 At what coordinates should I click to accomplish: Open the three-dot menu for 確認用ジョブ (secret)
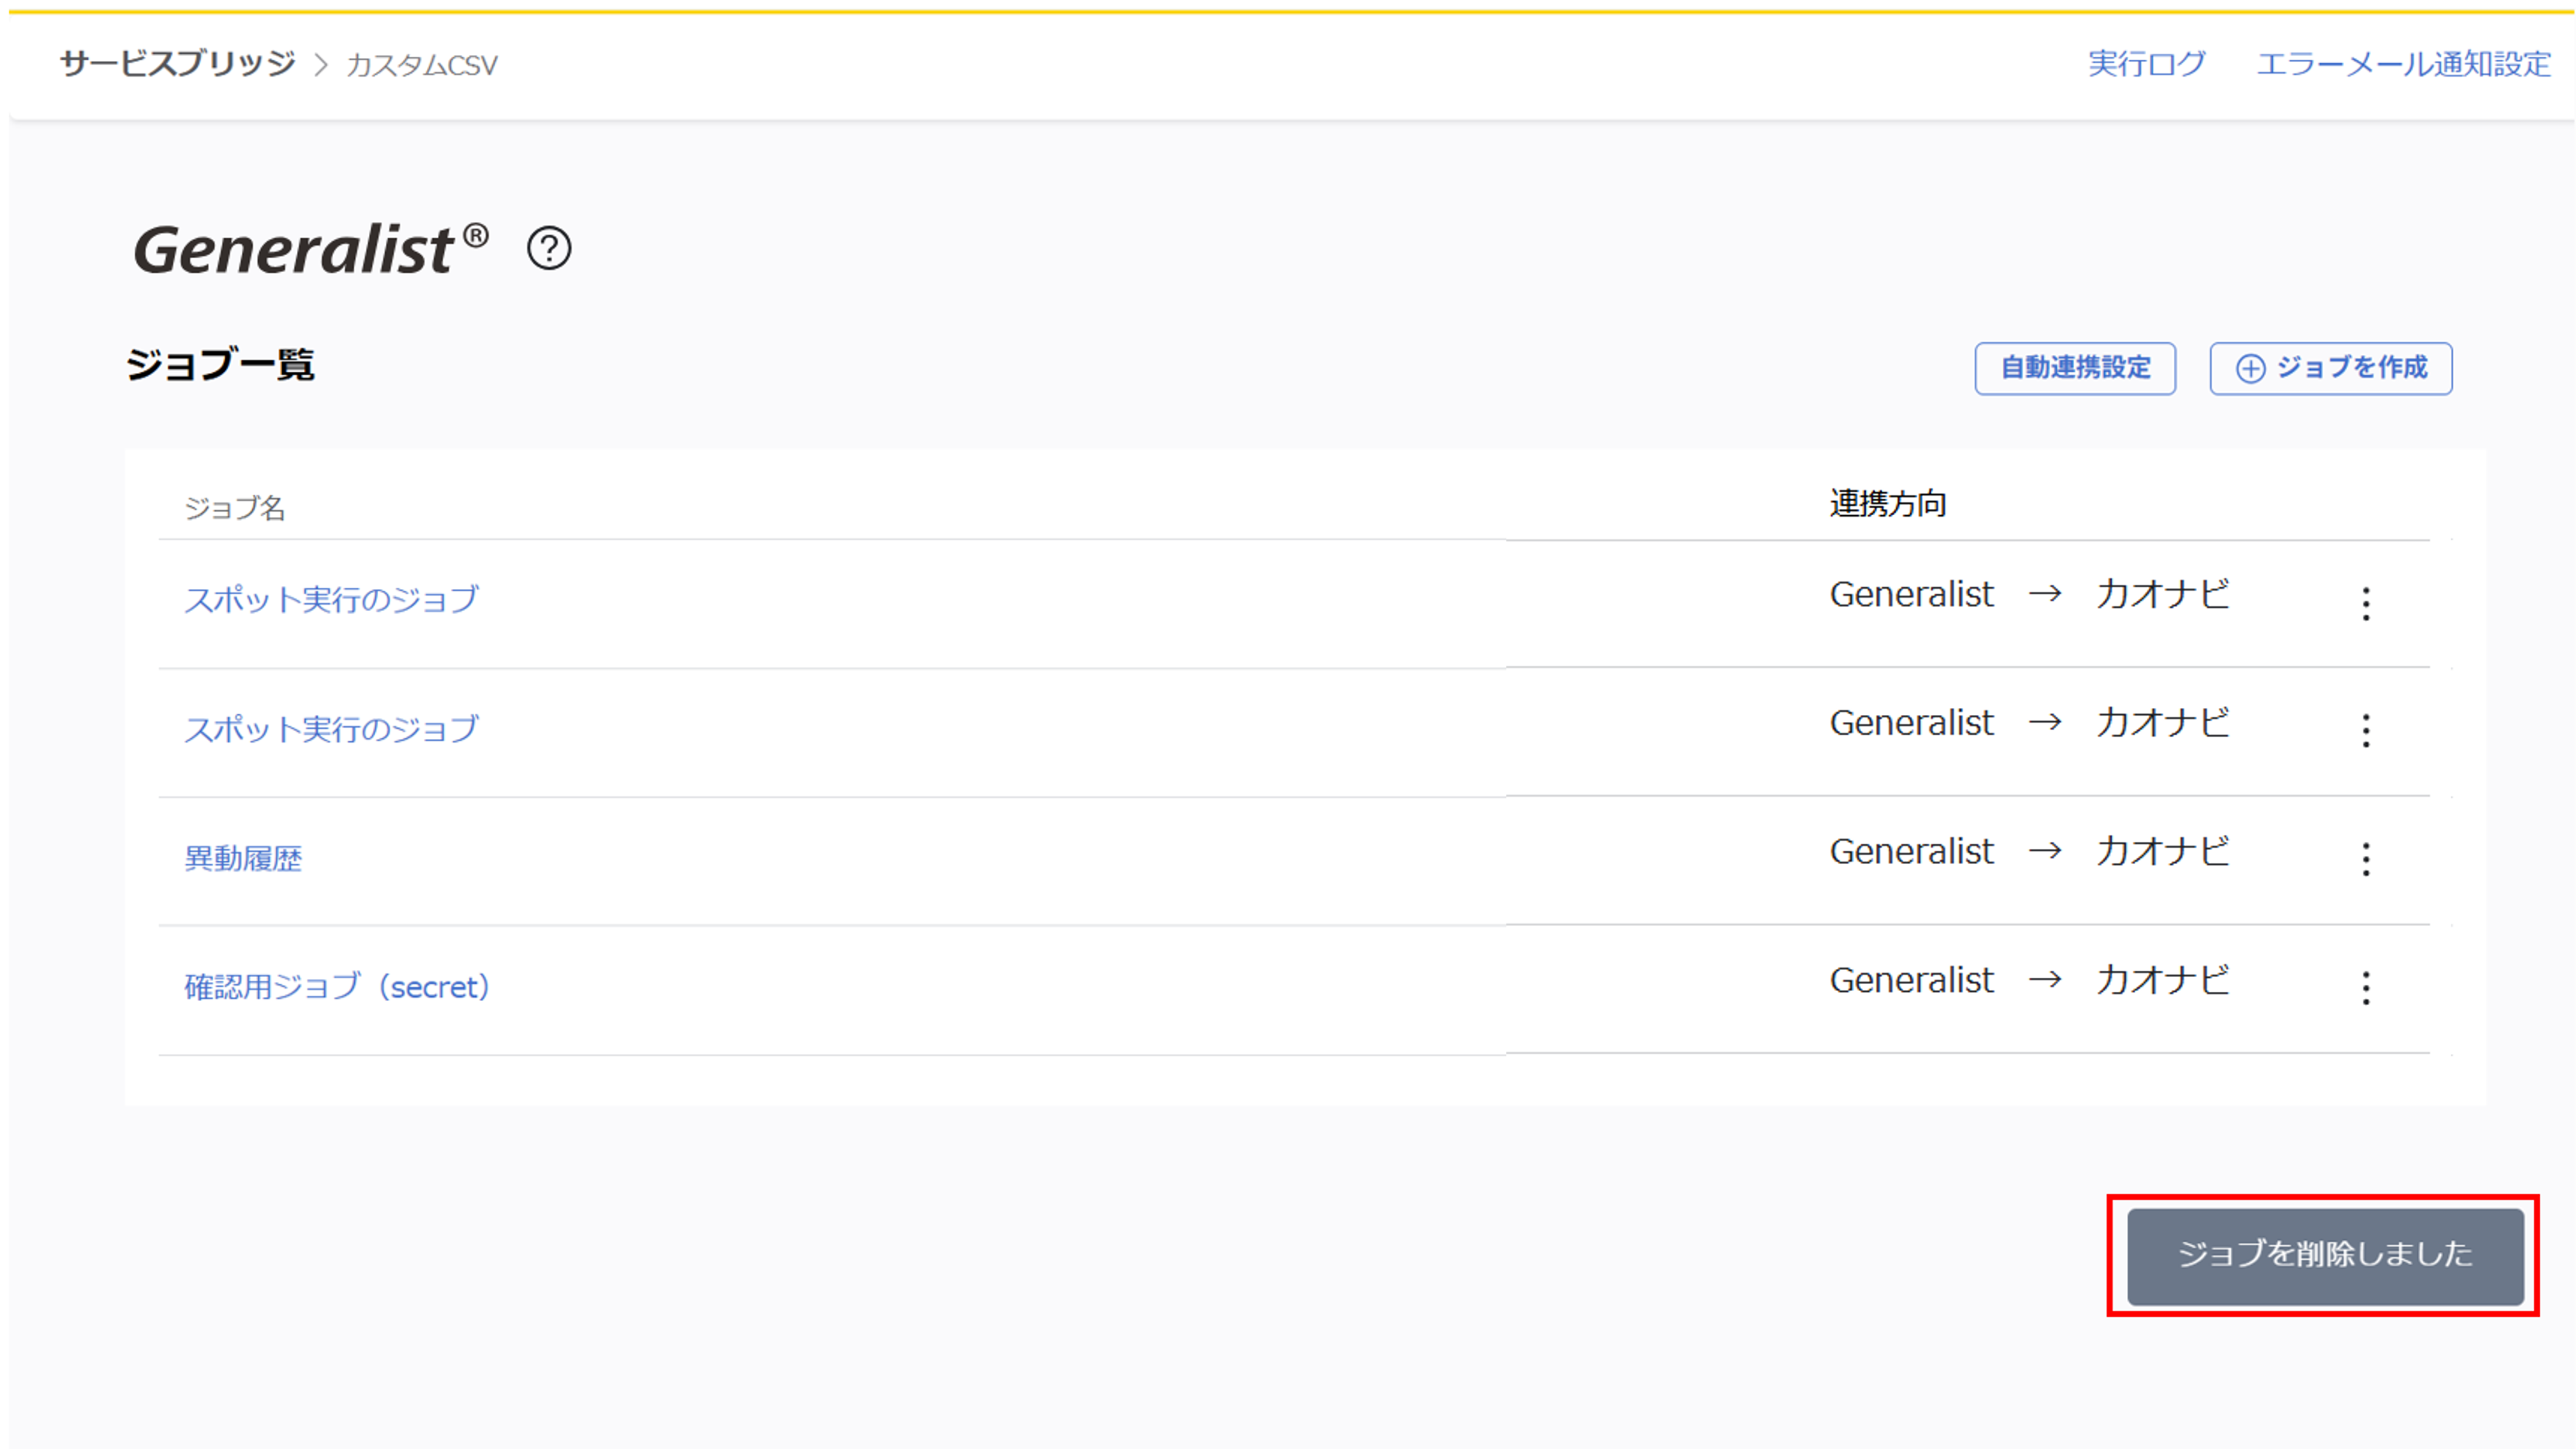(x=2365, y=988)
